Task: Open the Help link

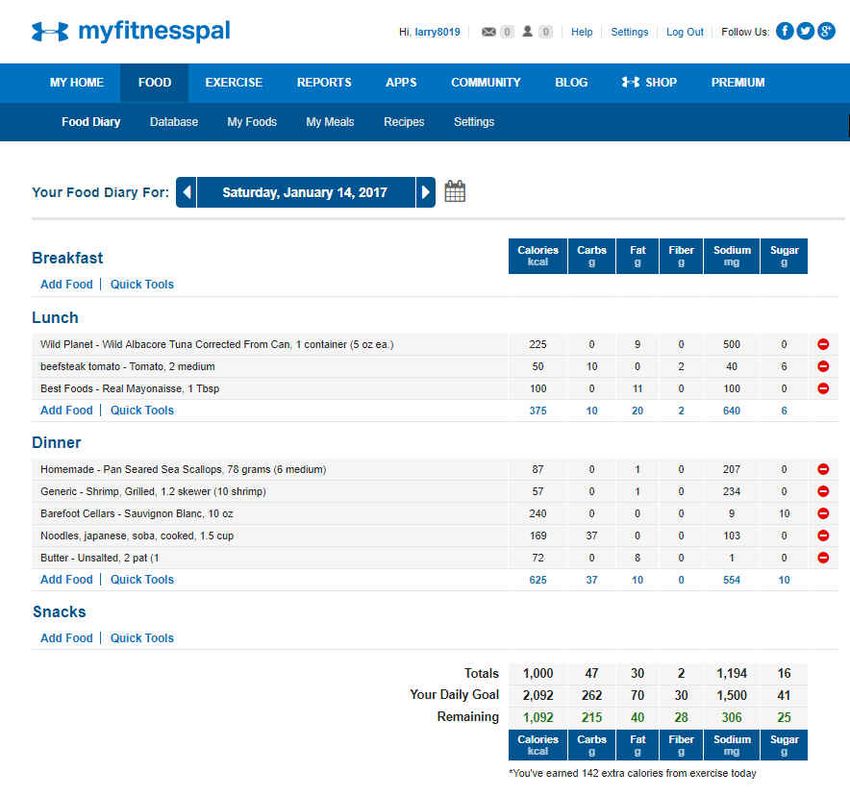Action: (582, 32)
